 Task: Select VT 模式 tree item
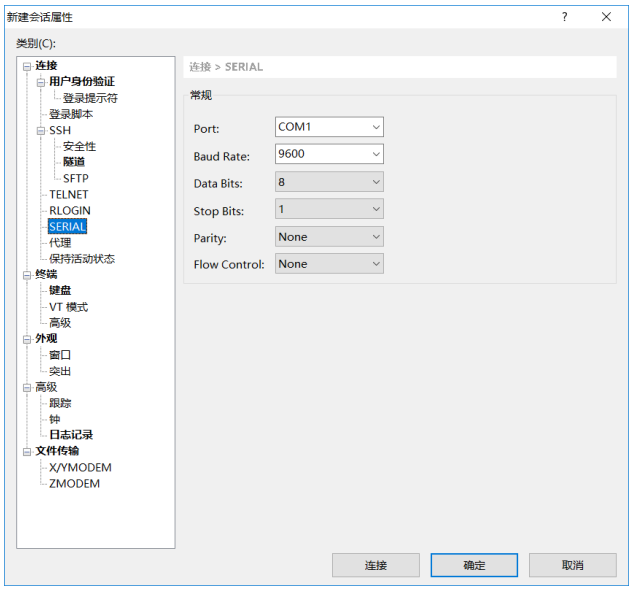tap(68, 307)
